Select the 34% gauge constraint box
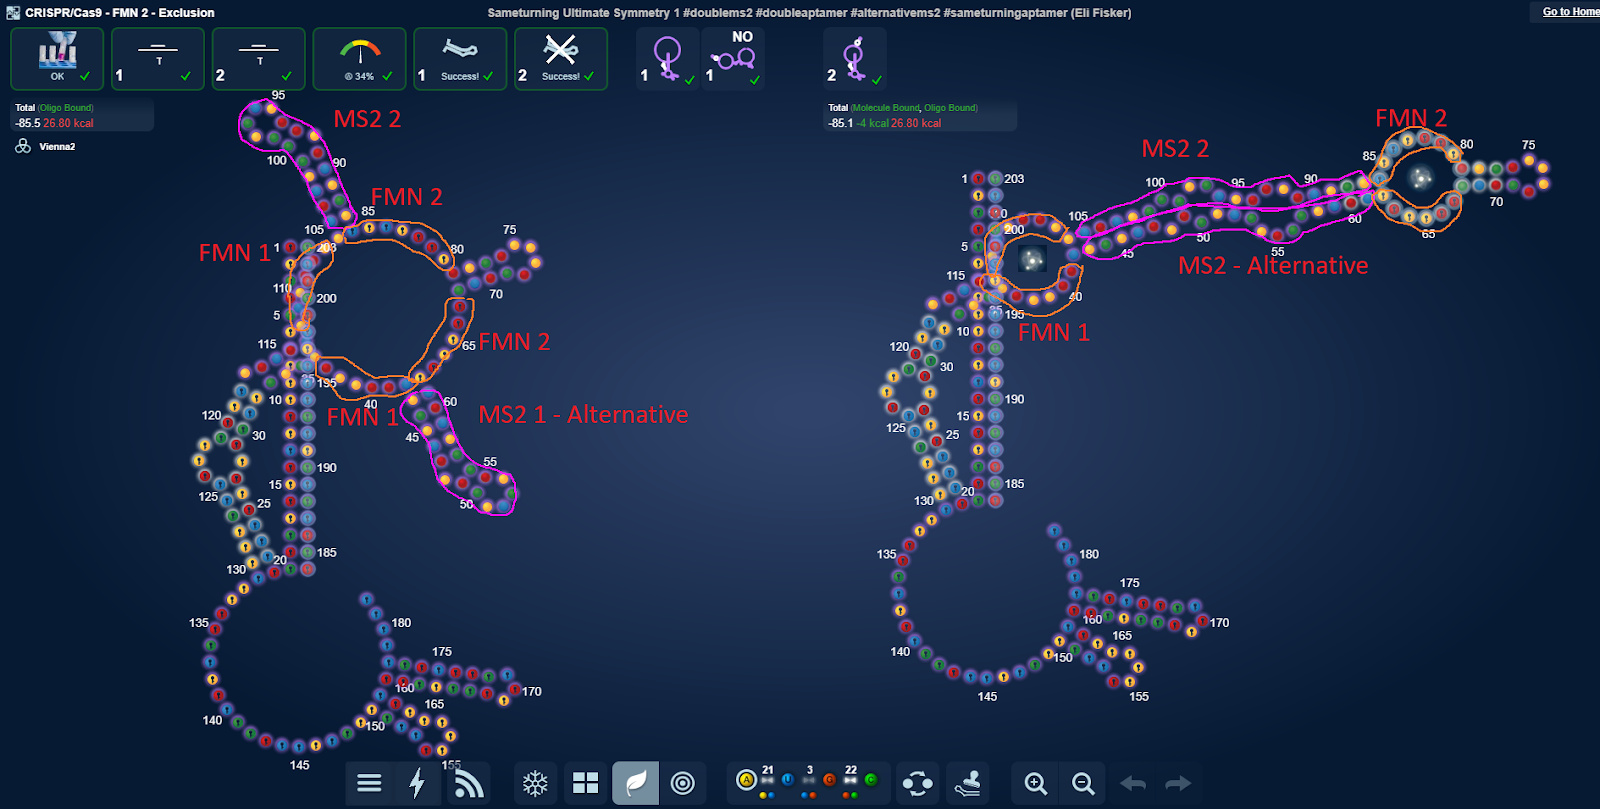Viewport: 1600px width, 809px height. point(360,59)
